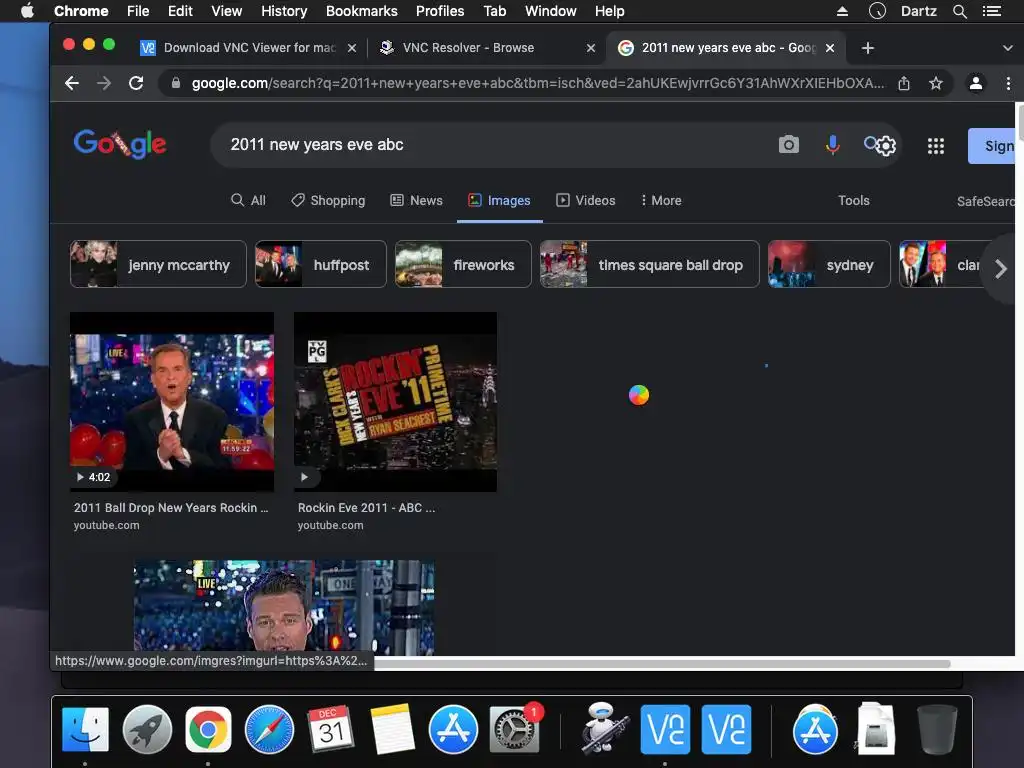The width and height of the screenshot is (1024, 768).
Task: Click the magnifier search button in the search box
Action: click(871, 143)
